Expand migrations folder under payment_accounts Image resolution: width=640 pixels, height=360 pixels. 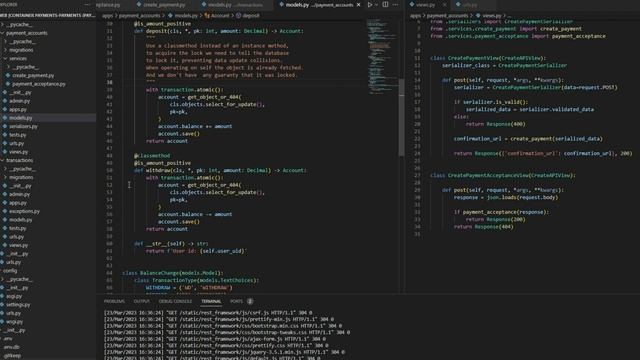[x=6, y=50]
